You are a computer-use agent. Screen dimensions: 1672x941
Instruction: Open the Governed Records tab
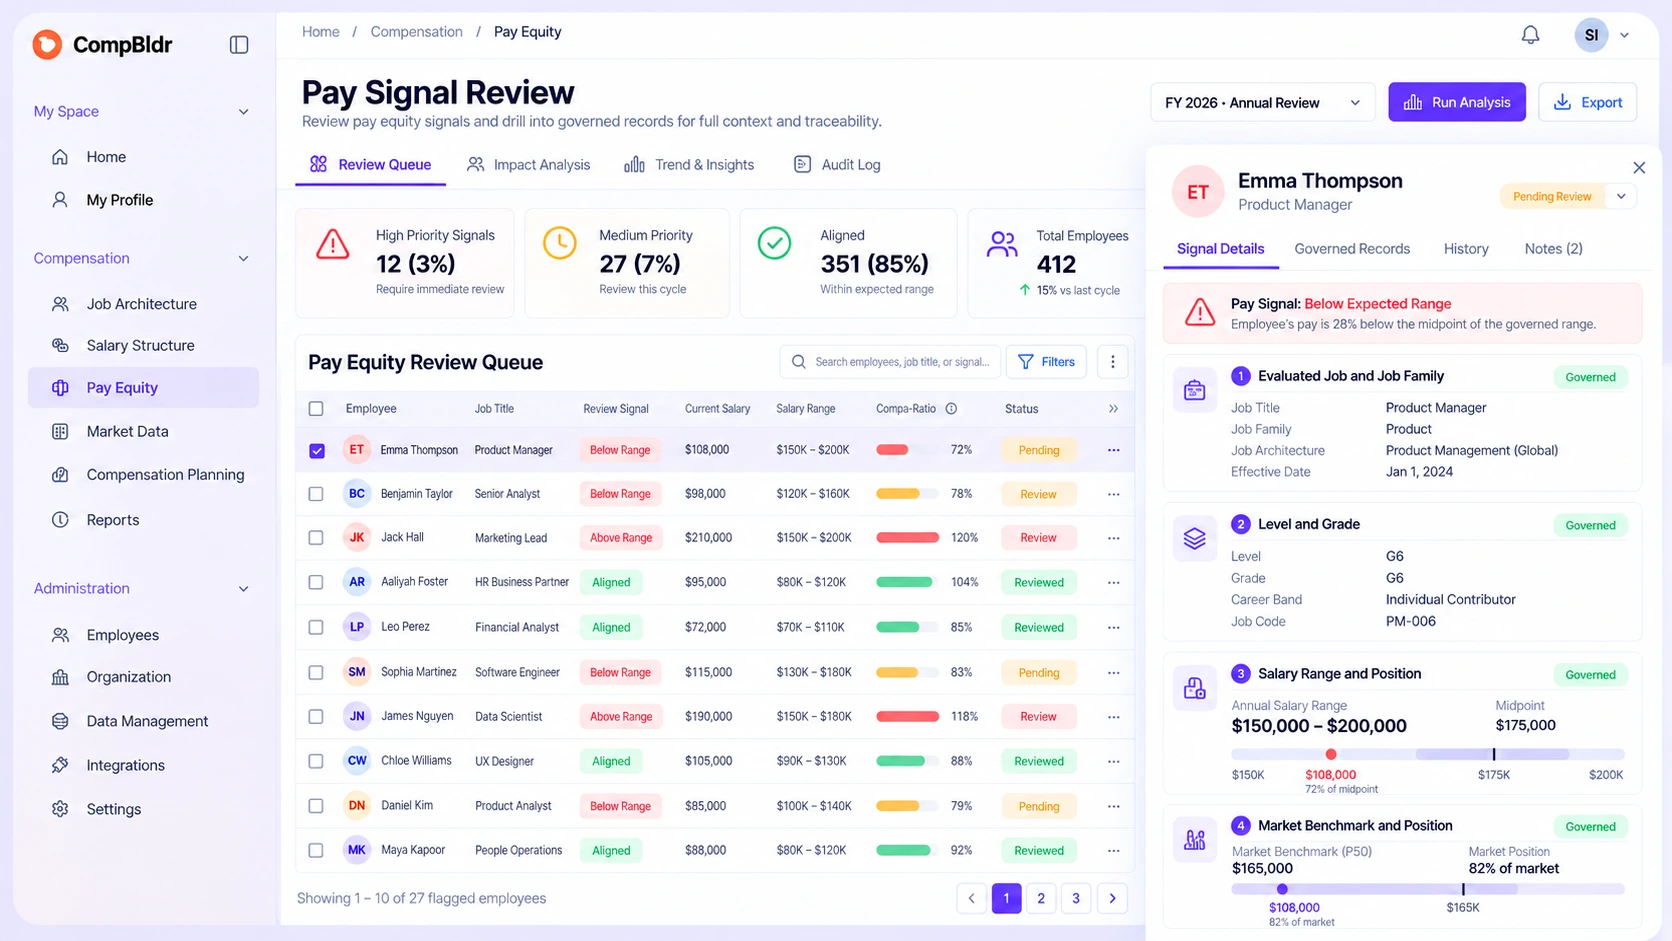click(1352, 249)
